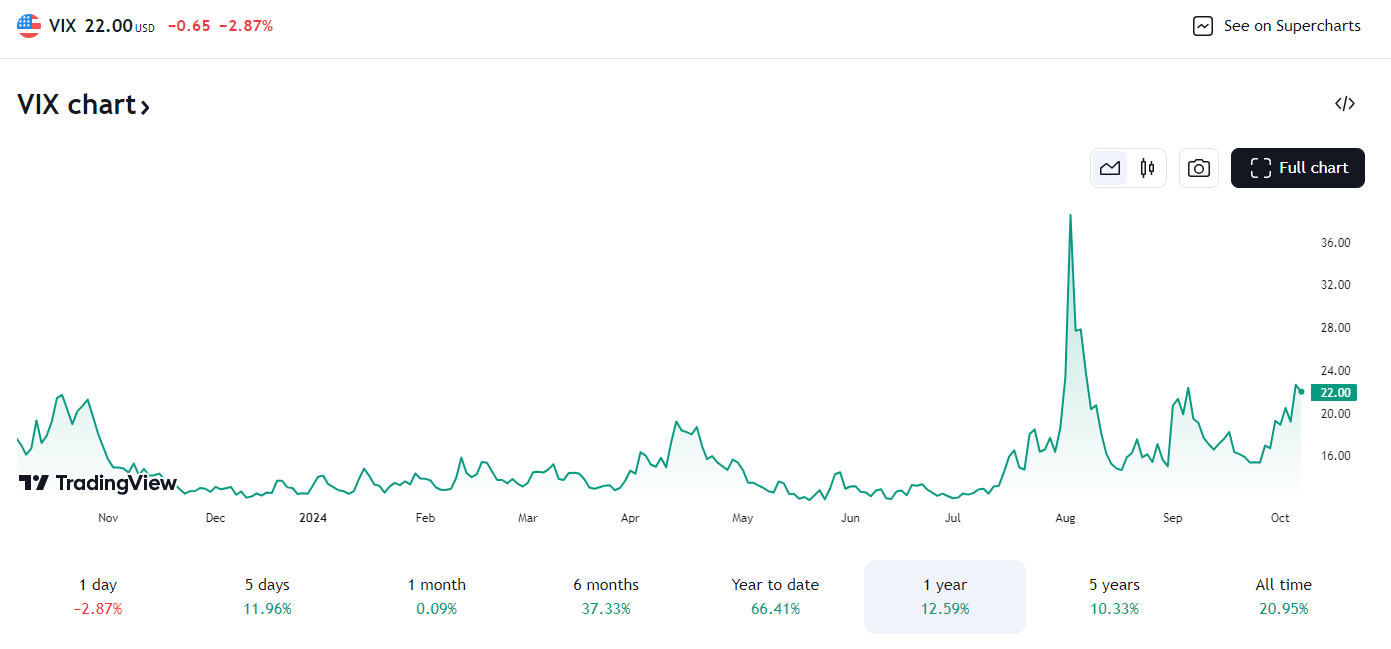Screen dimensions: 1391x649
Task: Select the 1 month time range
Action: (436, 595)
